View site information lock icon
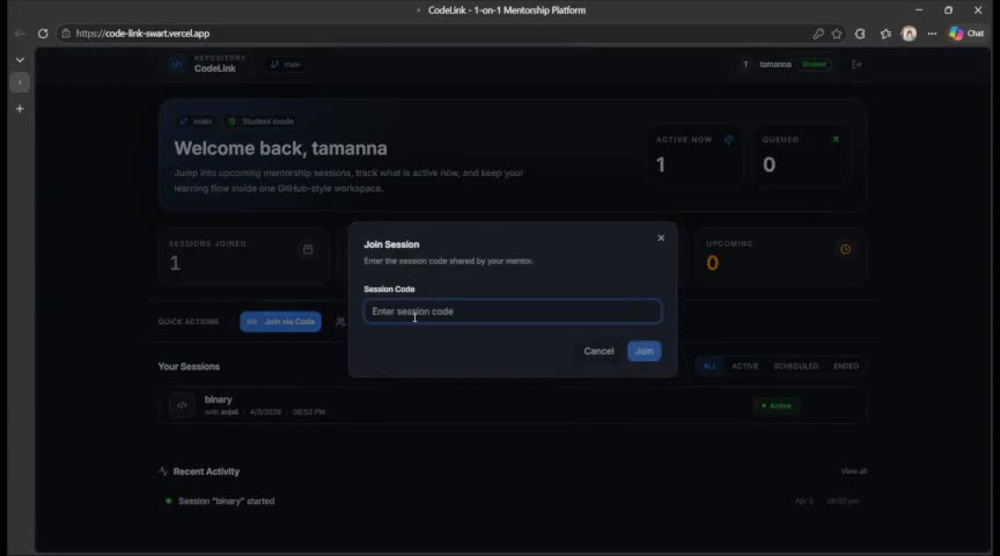Screen dimensions: 1000x556 pos(66,33)
